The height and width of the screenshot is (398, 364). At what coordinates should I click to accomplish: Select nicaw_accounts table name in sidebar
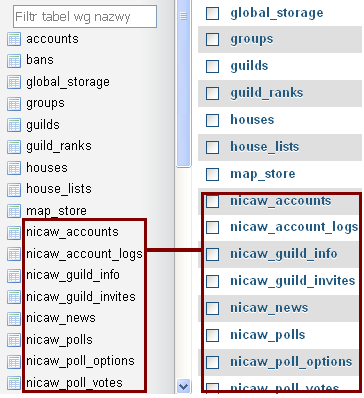[x=72, y=232]
